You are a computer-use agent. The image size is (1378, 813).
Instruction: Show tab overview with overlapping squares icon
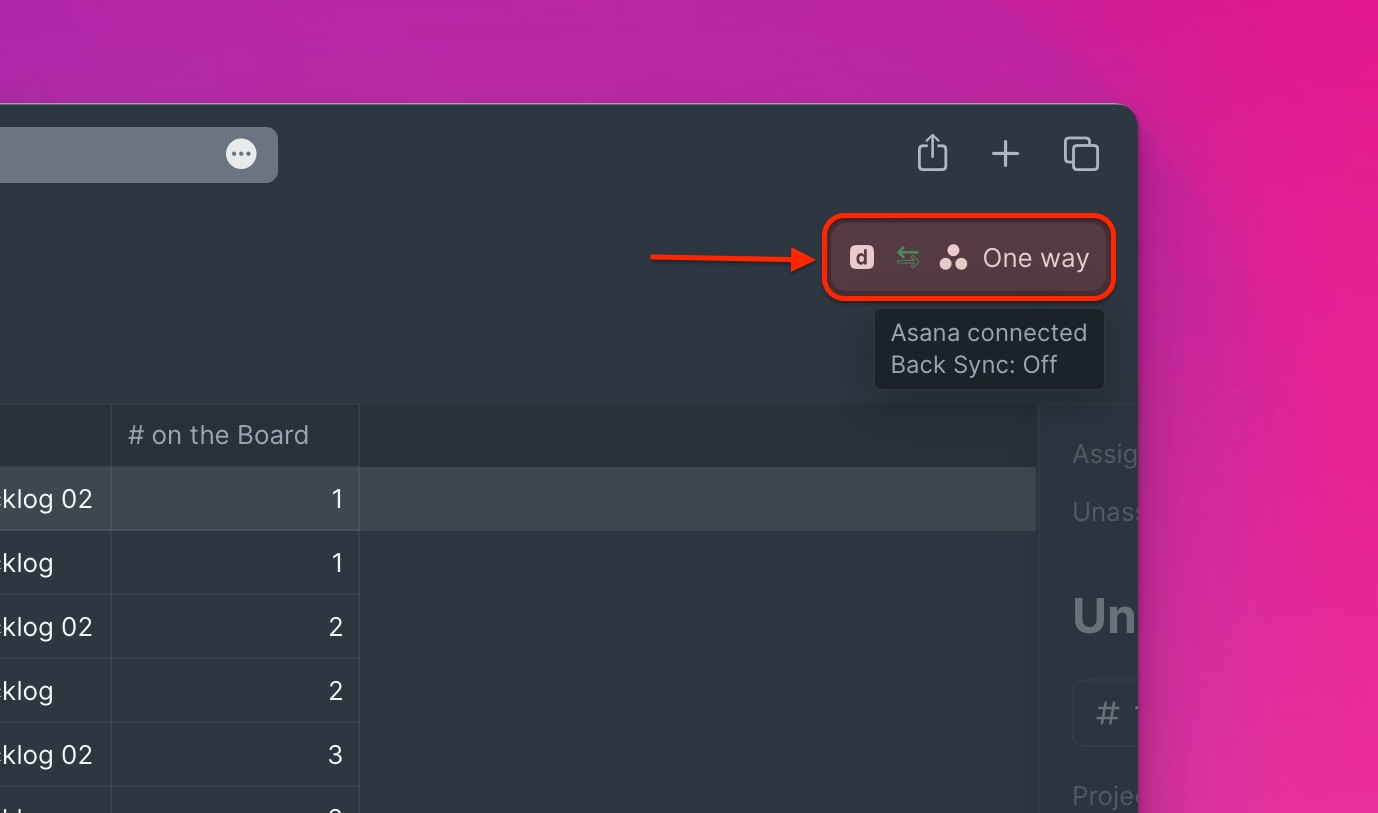click(1081, 154)
